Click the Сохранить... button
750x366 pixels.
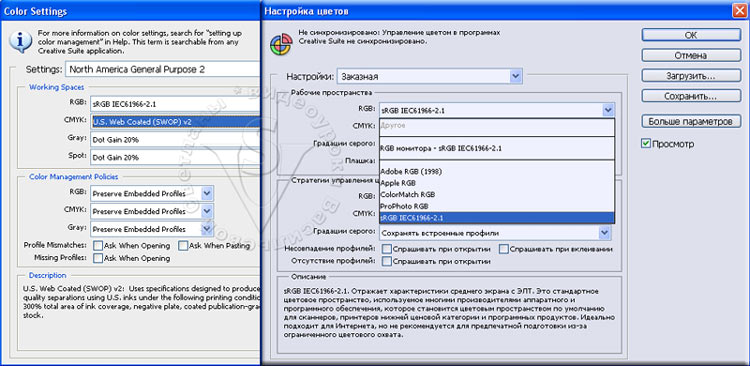point(691,96)
